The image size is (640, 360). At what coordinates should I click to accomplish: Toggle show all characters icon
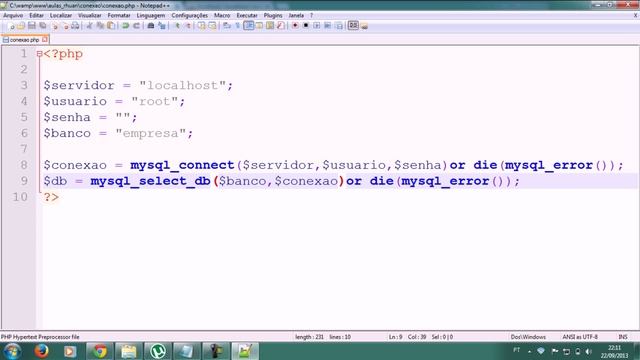(x=238, y=26)
